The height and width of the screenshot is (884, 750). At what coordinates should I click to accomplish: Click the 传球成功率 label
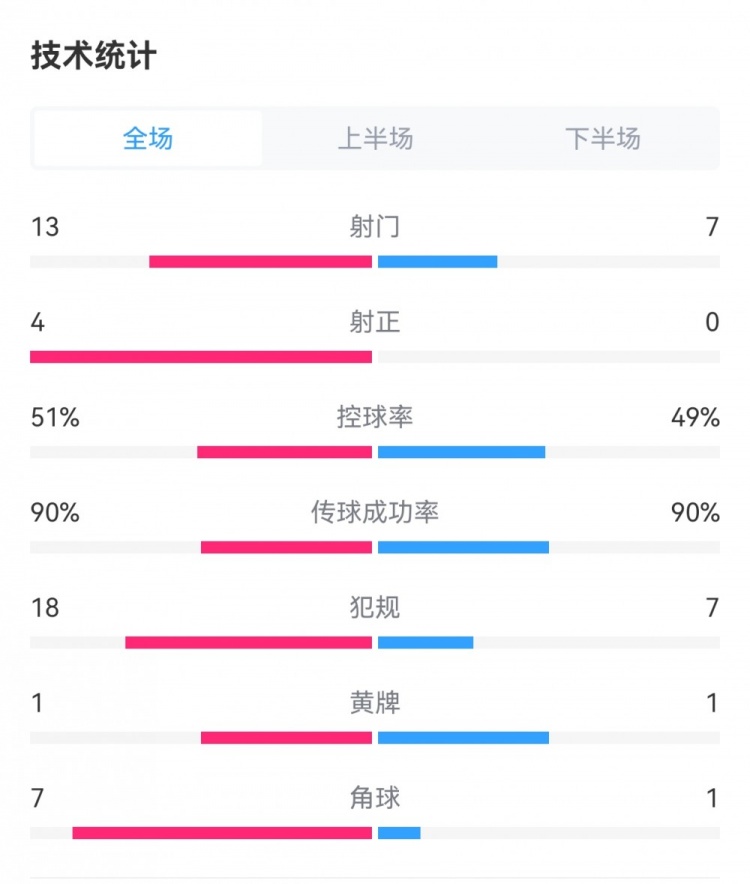coord(375,512)
